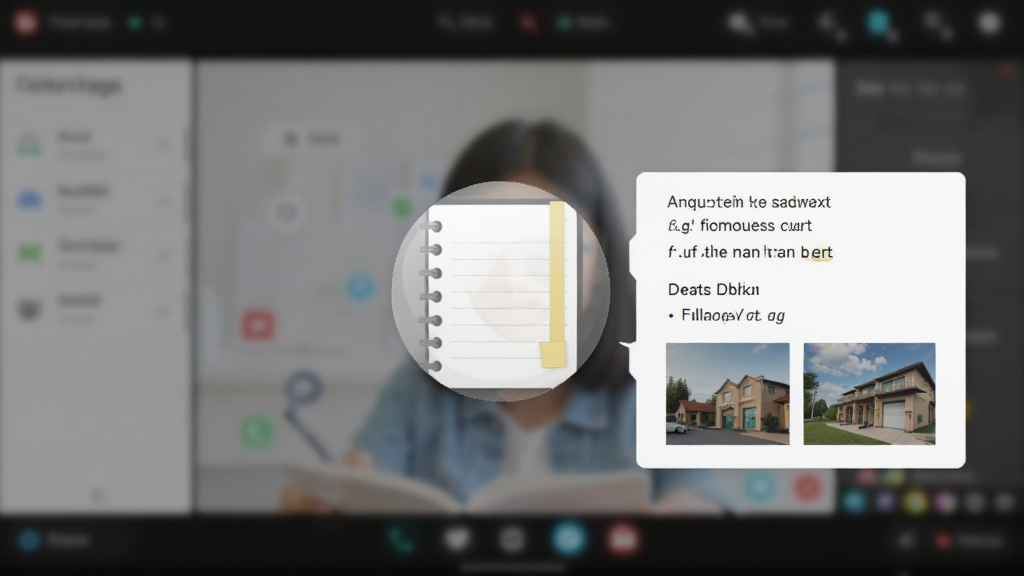Click the "Deats Dblkıı" heading in the popup card
The image size is (1024, 576).
click(x=713, y=289)
